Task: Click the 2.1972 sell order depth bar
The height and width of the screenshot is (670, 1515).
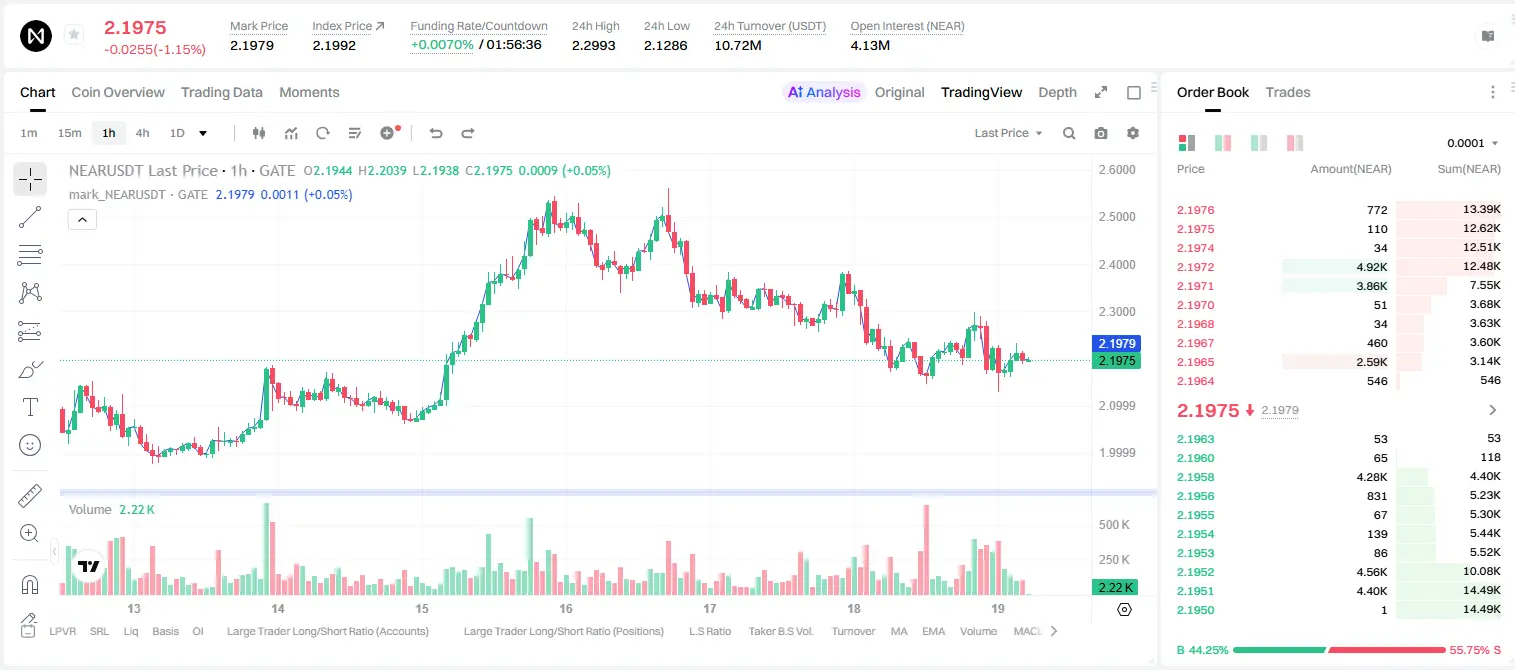Action: point(1339,267)
